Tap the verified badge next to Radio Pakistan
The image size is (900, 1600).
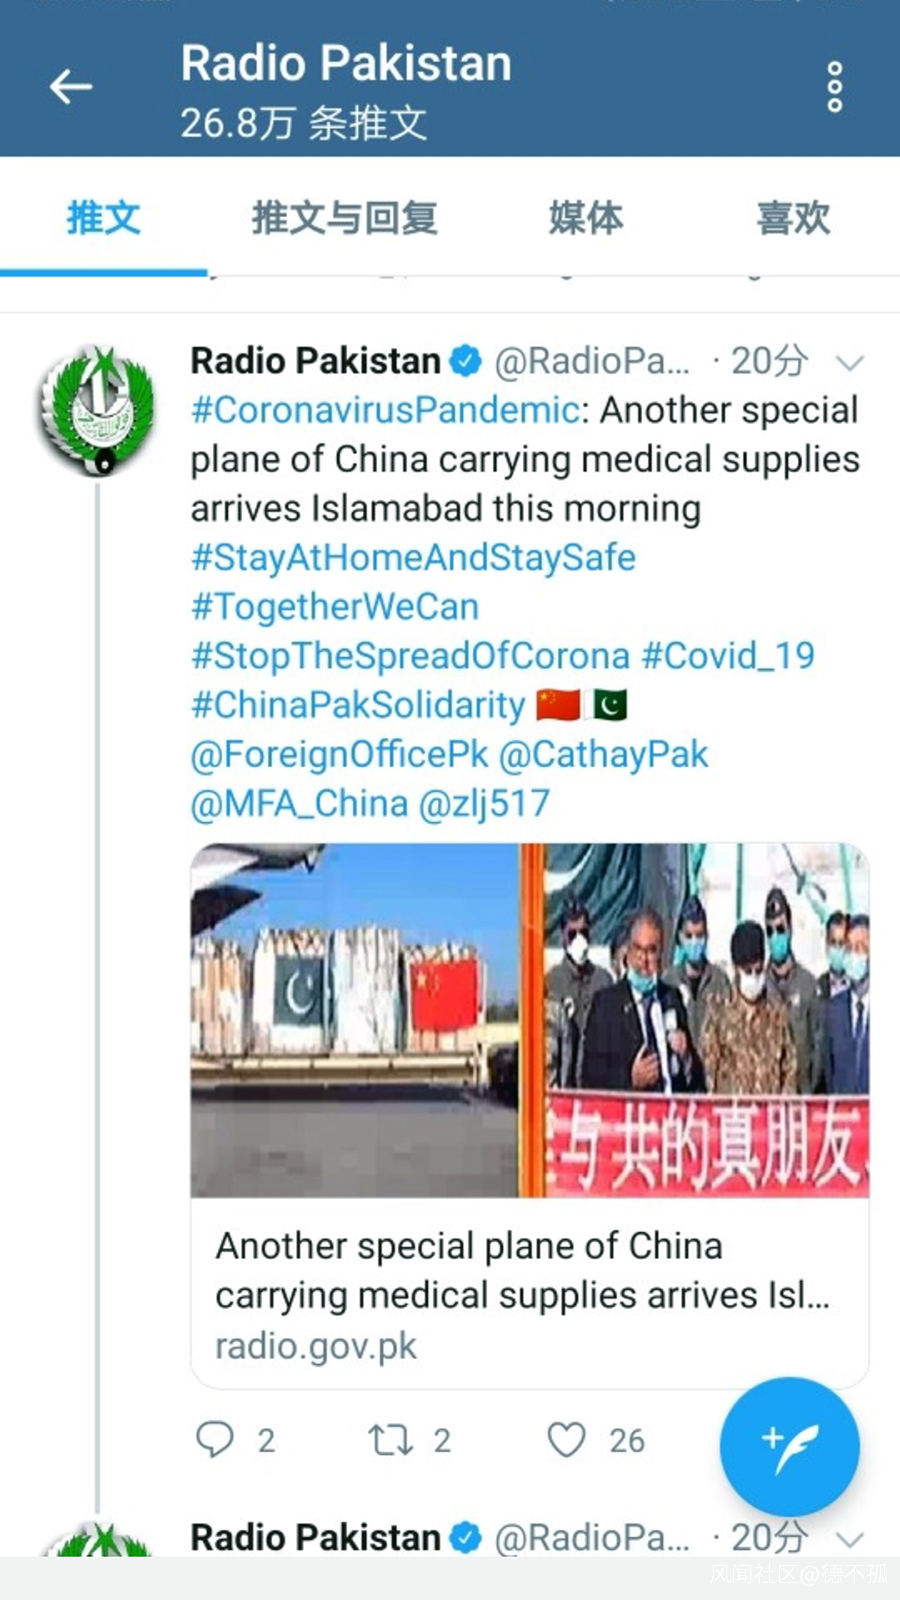[465, 361]
